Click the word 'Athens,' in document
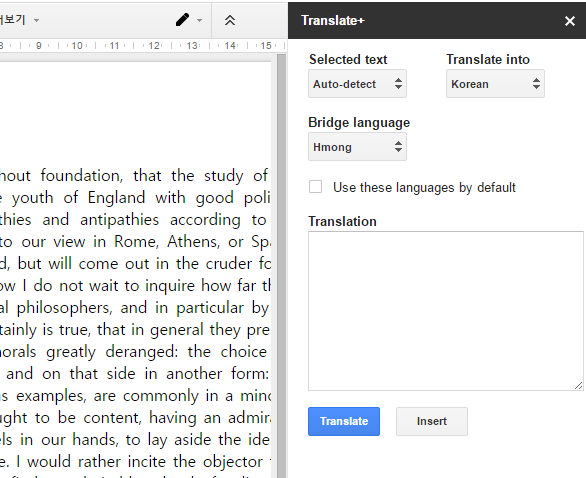Viewport: 586px width, 478px height. (193, 242)
